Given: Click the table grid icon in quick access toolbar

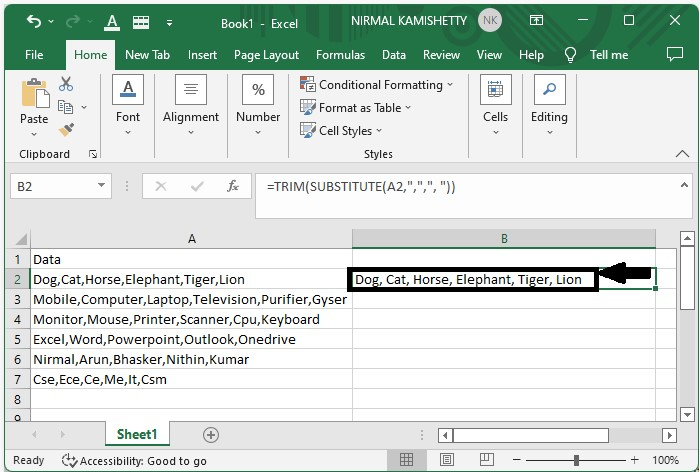Looking at the screenshot, I should point(141,22).
